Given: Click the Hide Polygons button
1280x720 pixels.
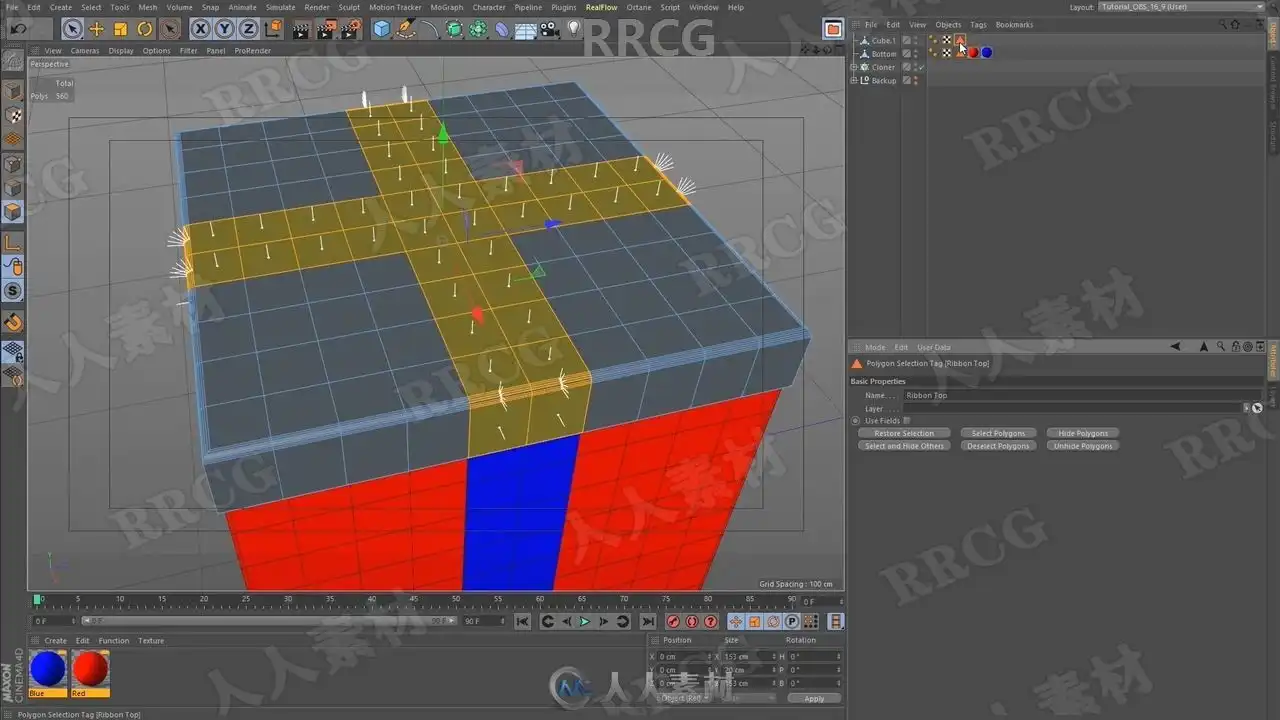Looking at the screenshot, I should [x=1083, y=433].
